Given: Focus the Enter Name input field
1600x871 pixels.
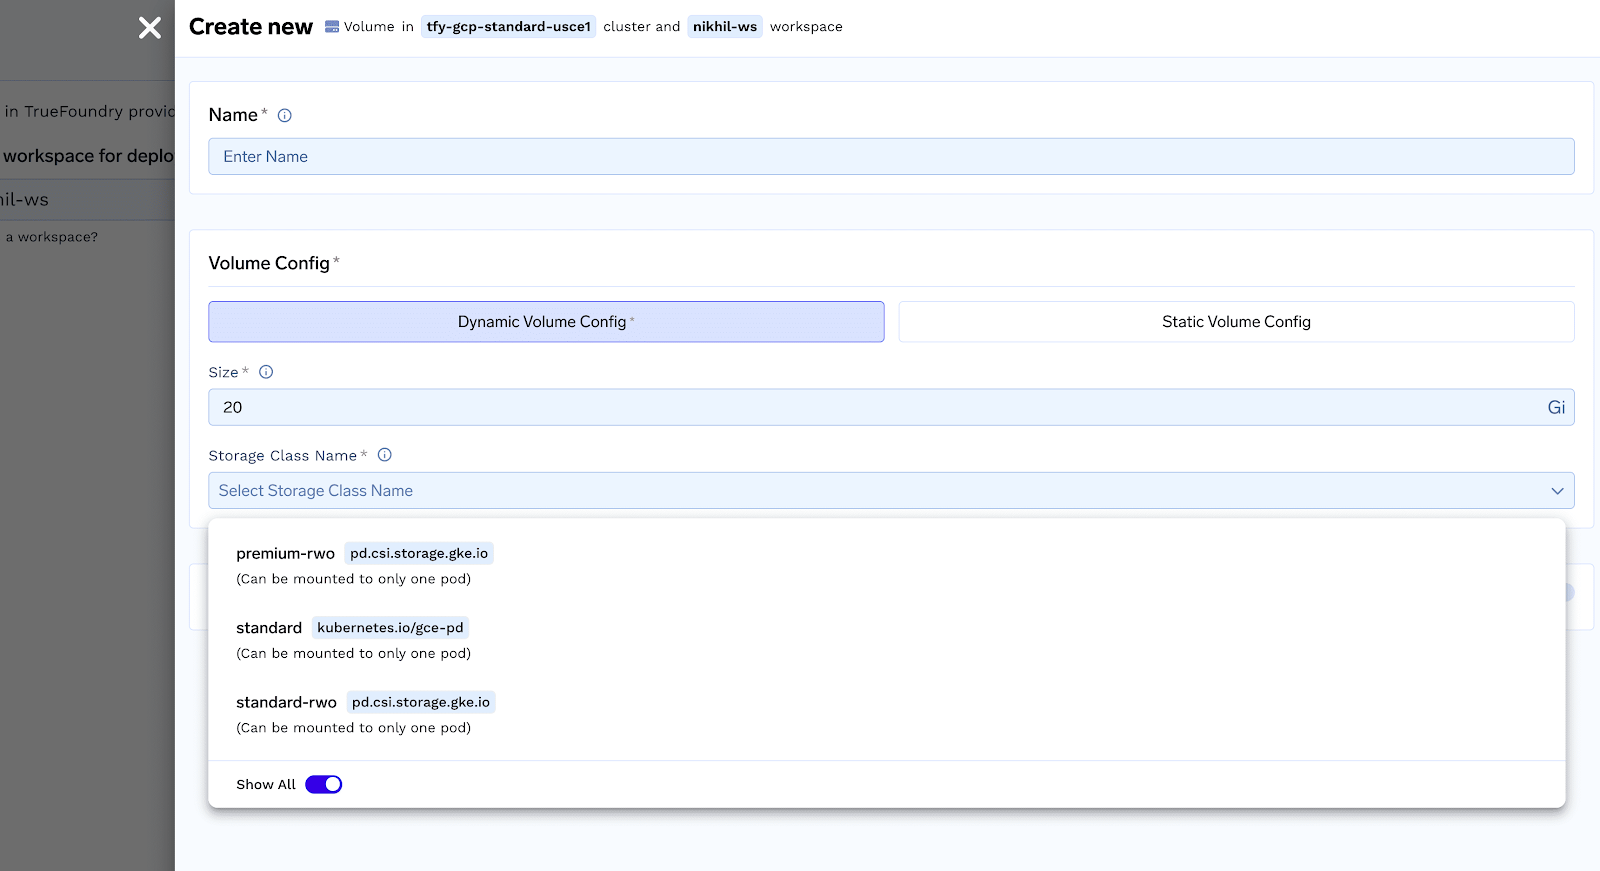Looking at the screenshot, I should (891, 156).
